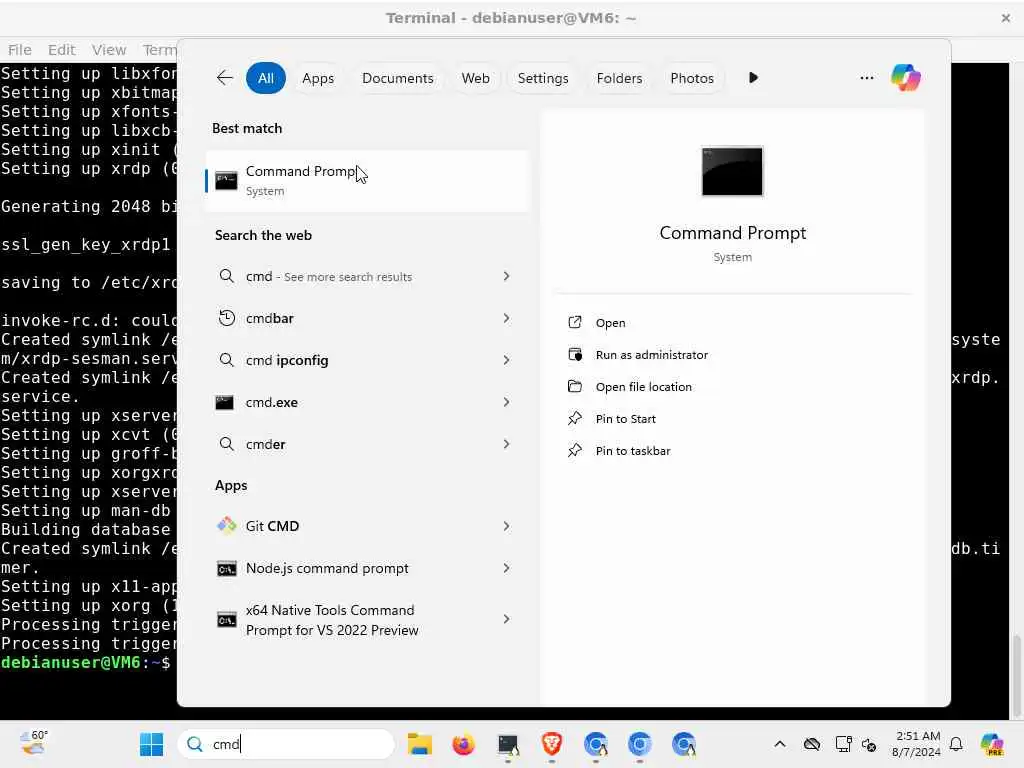Open the Command Prompt best match result

click(367, 181)
